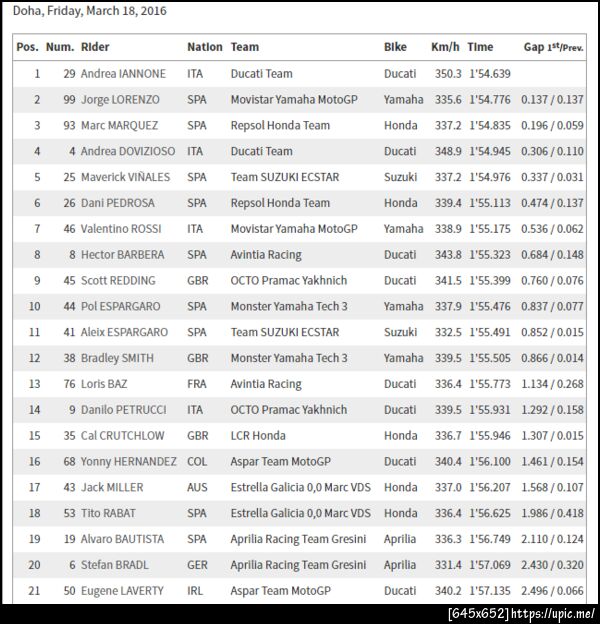
Task: Click the Doha date heading text
Action: click(90, 12)
